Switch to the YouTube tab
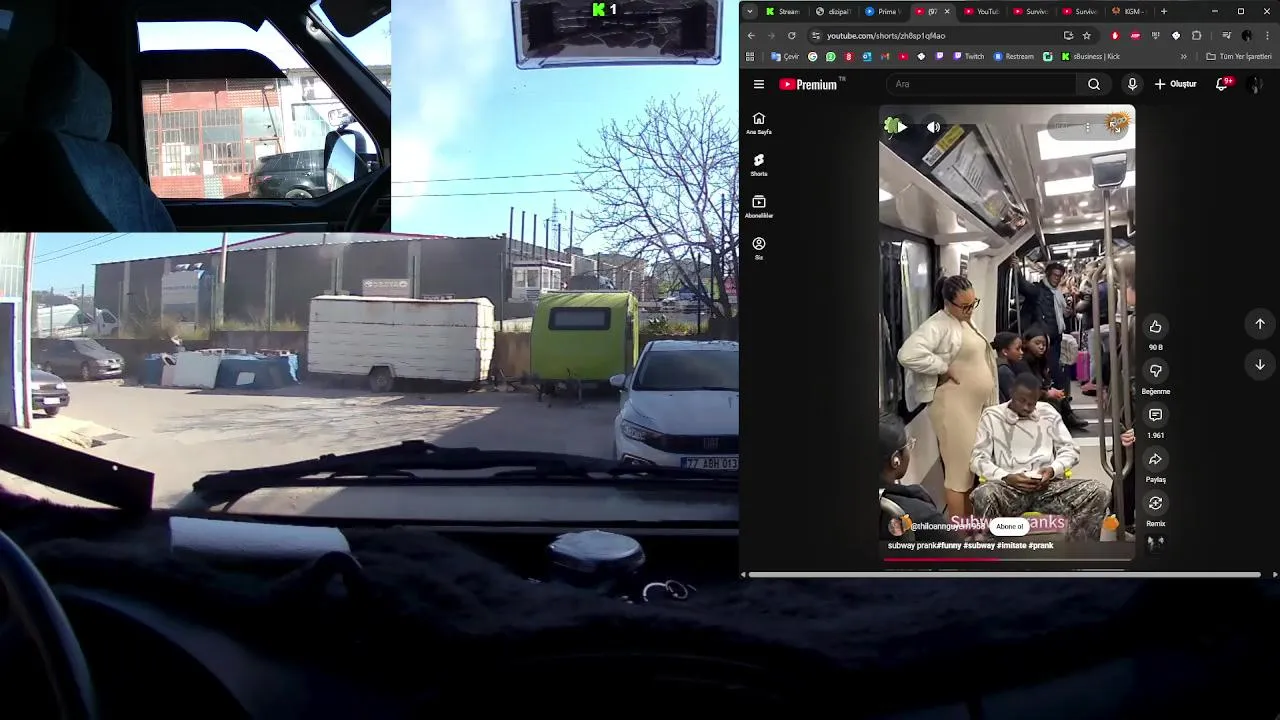The image size is (1280, 720). tap(982, 12)
